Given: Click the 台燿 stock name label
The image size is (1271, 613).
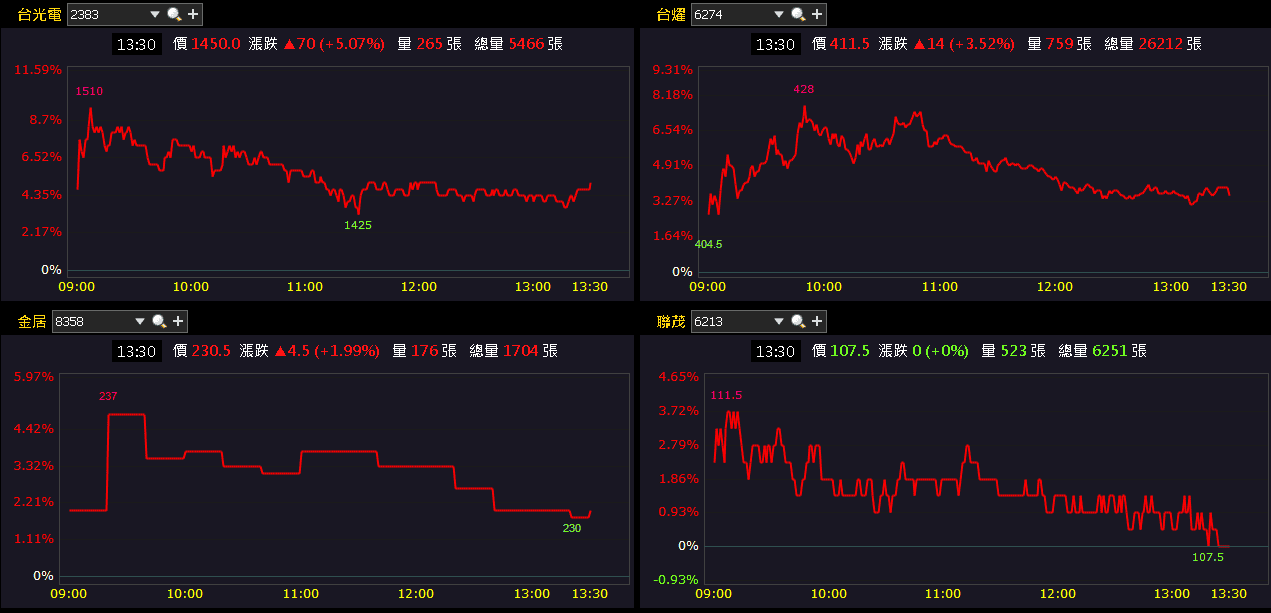Looking at the screenshot, I should (x=671, y=14).
